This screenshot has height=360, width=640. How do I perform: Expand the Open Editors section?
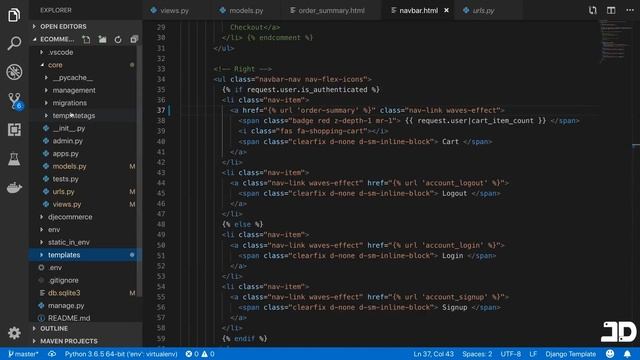point(63,27)
